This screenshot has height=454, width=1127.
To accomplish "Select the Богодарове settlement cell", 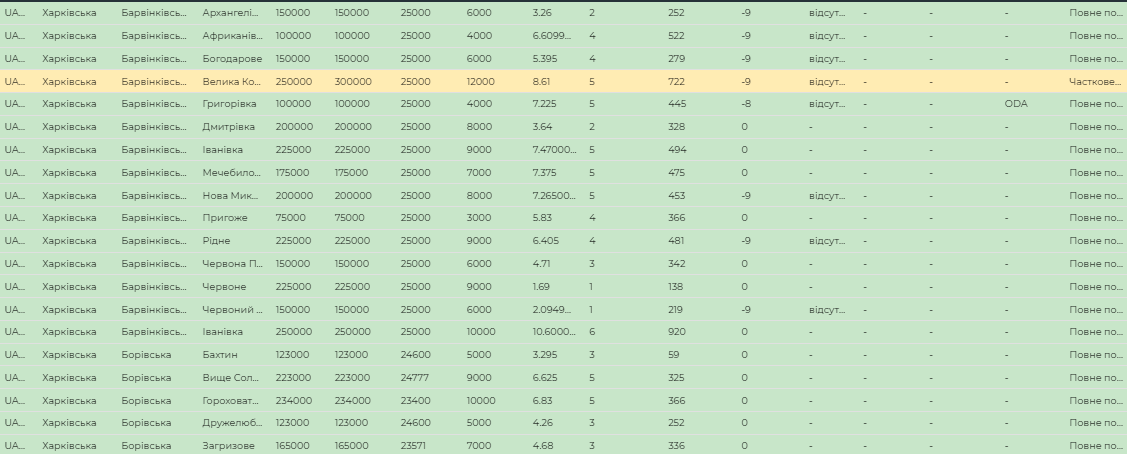I will point(231,58).
